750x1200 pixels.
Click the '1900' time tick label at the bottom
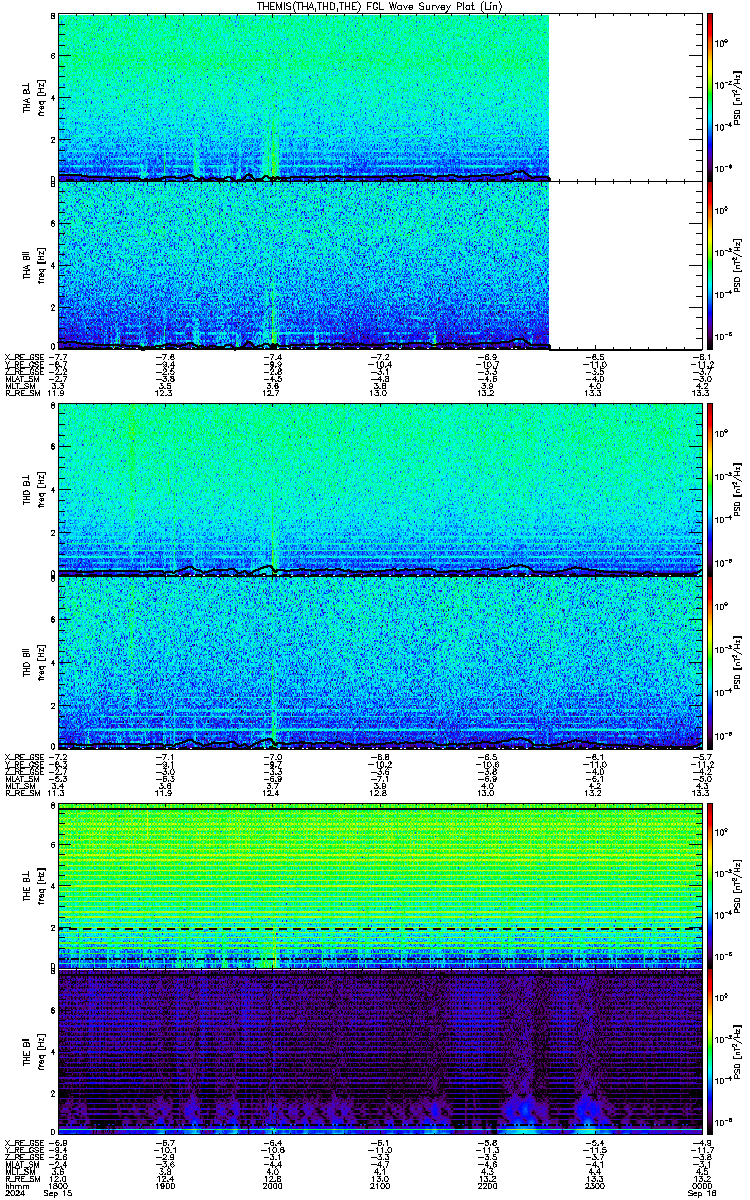pos(165,1185)
